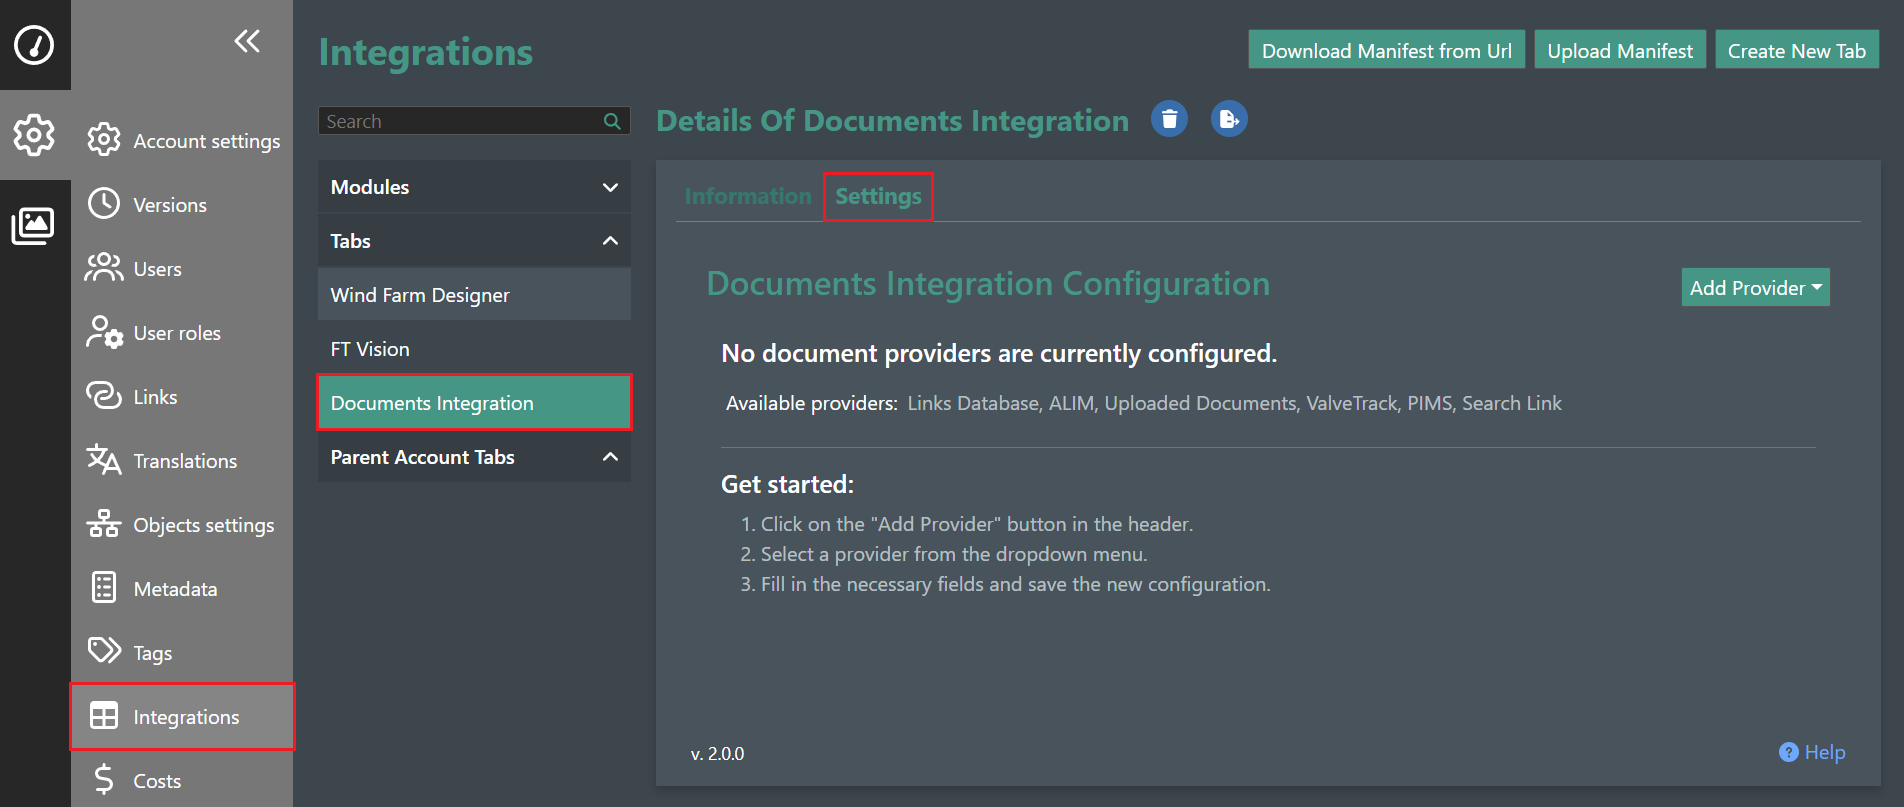
Task: Open Users menu item
Action: tap(182, 268)
